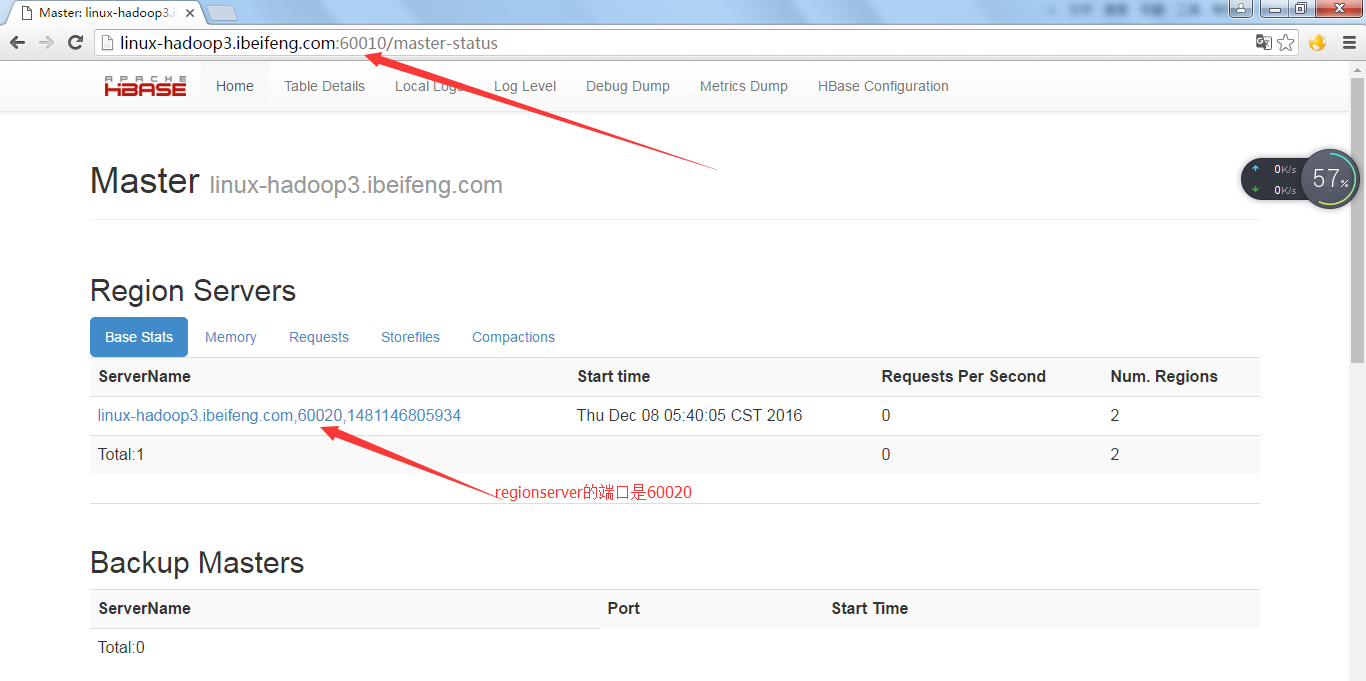The image size is (1366, 681).
Task: Click the Requests Per Second column header
Action: click(x=963, y=377)
